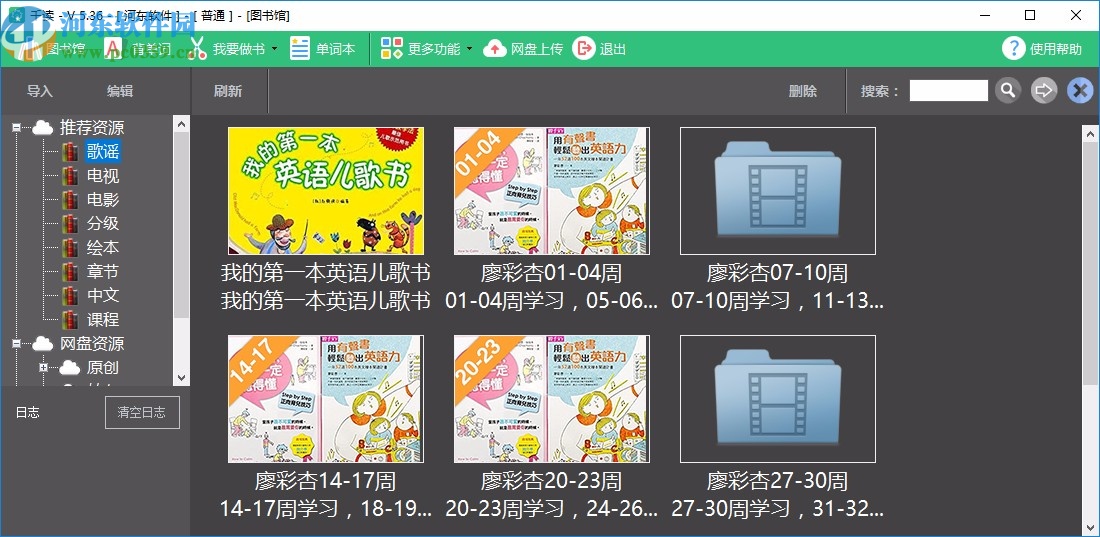Click the book icon beside 分级
1100x537 pixels.
[x=70, y=224]
